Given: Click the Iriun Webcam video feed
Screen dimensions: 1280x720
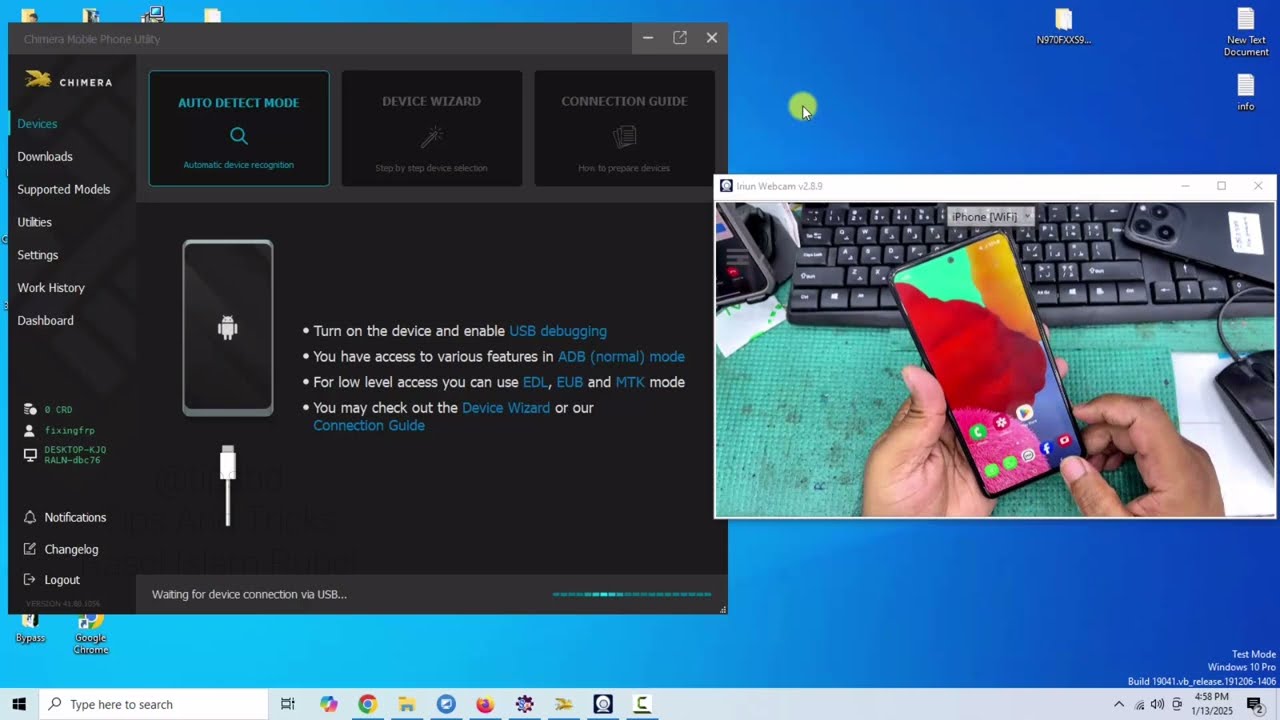Looking at the screenshot, I should 995,360.
